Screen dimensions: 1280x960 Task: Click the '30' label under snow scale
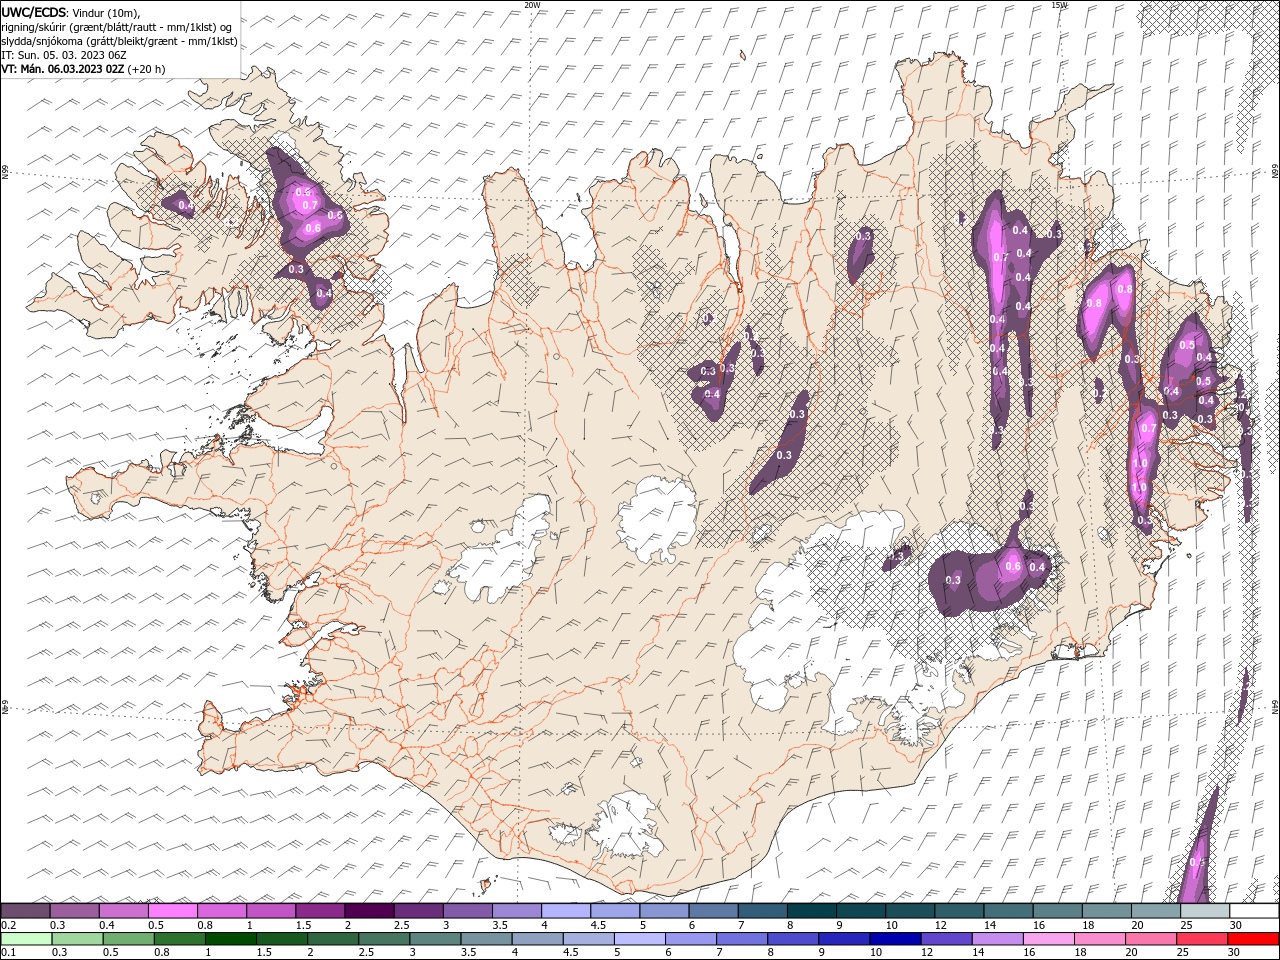point(1238,925)
